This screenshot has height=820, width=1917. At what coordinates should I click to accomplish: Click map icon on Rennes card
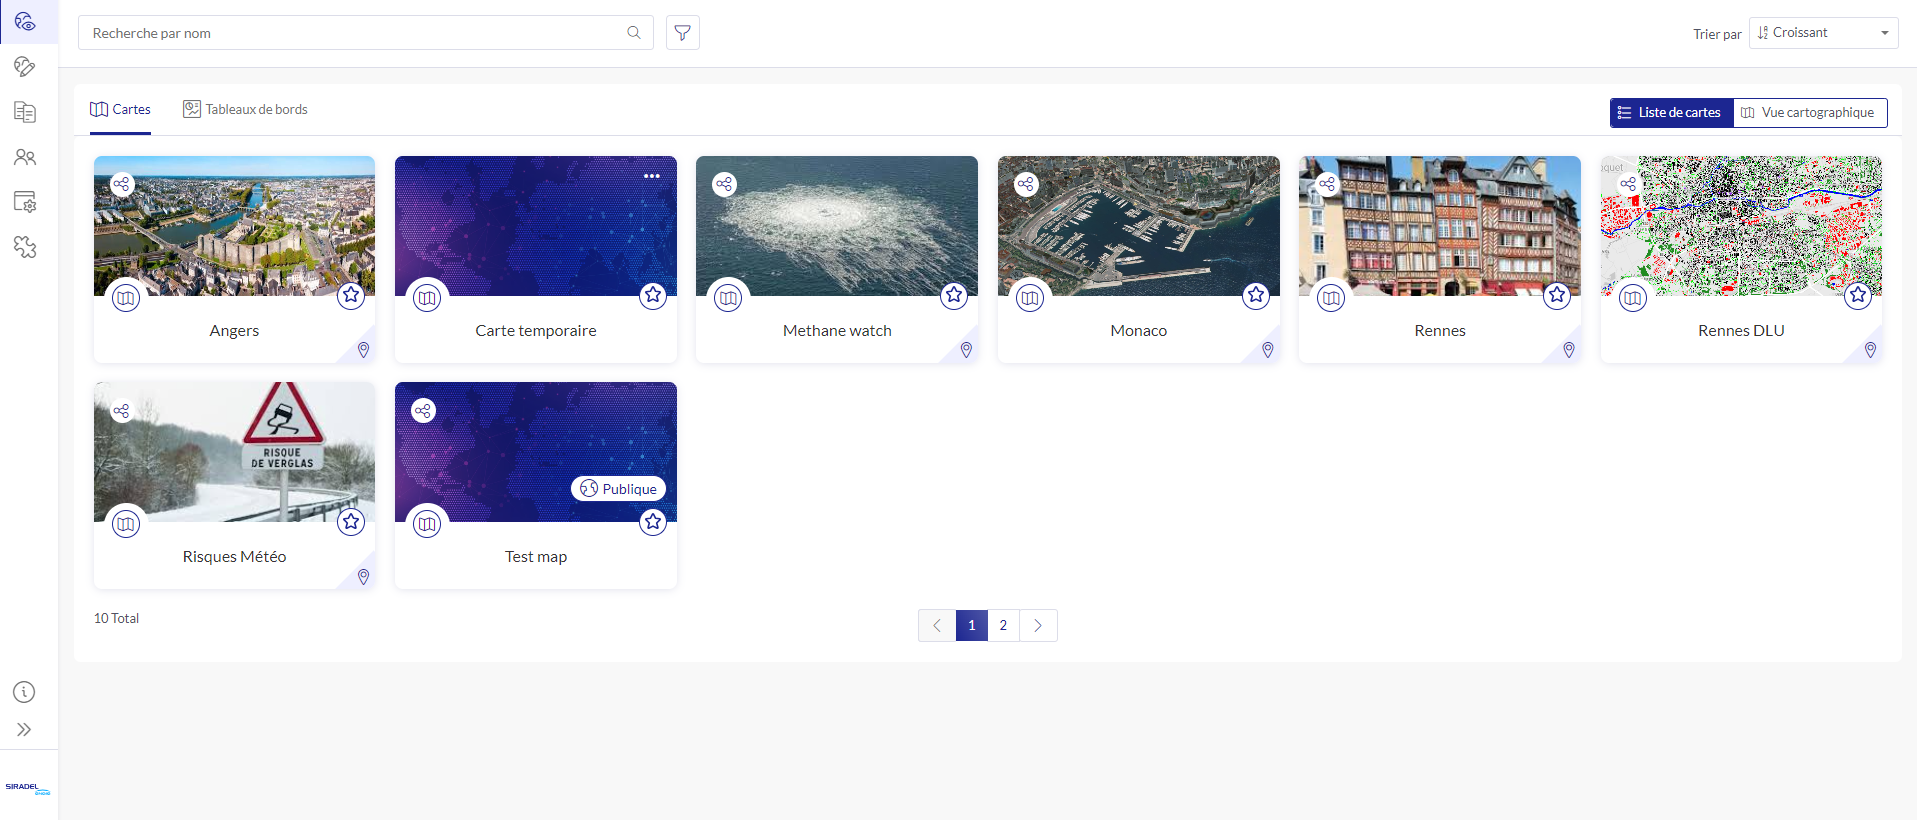click(1331, 298)
